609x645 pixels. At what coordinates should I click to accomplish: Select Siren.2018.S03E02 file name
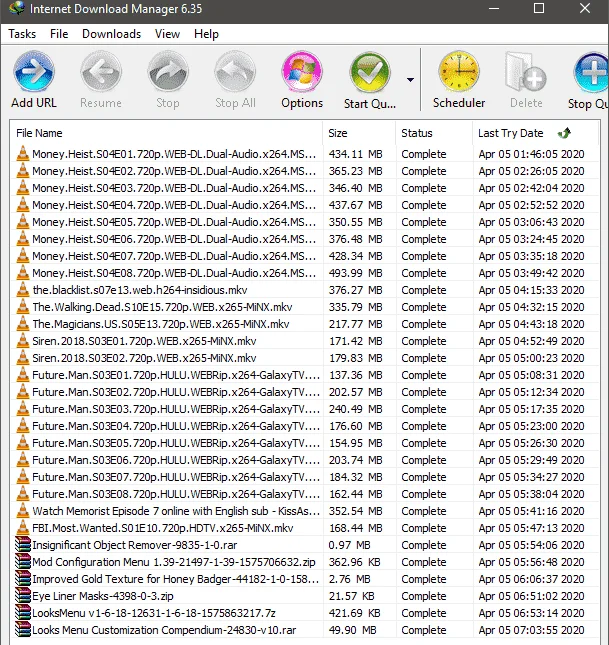pyautogui.click(x=144, y=358)
